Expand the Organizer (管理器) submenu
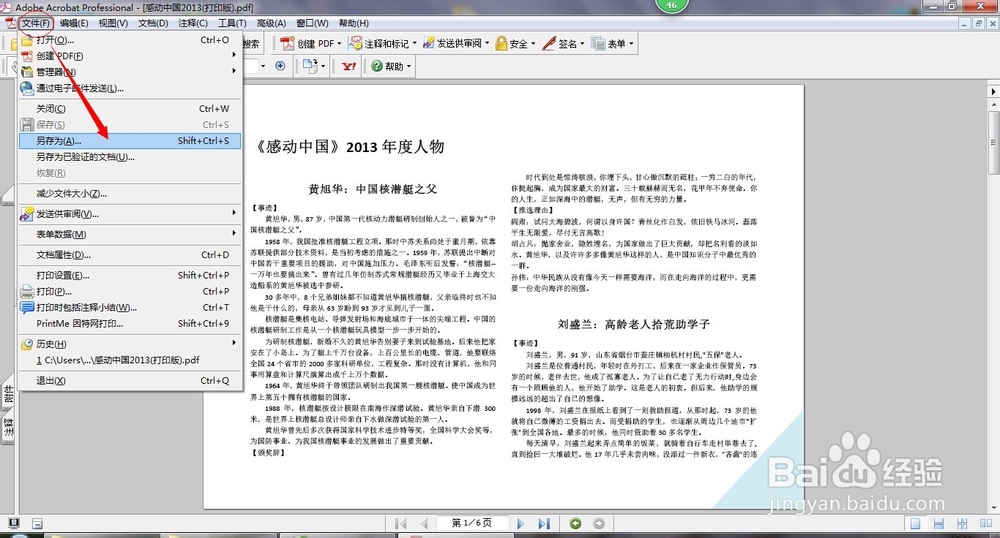 coord(130,72)
